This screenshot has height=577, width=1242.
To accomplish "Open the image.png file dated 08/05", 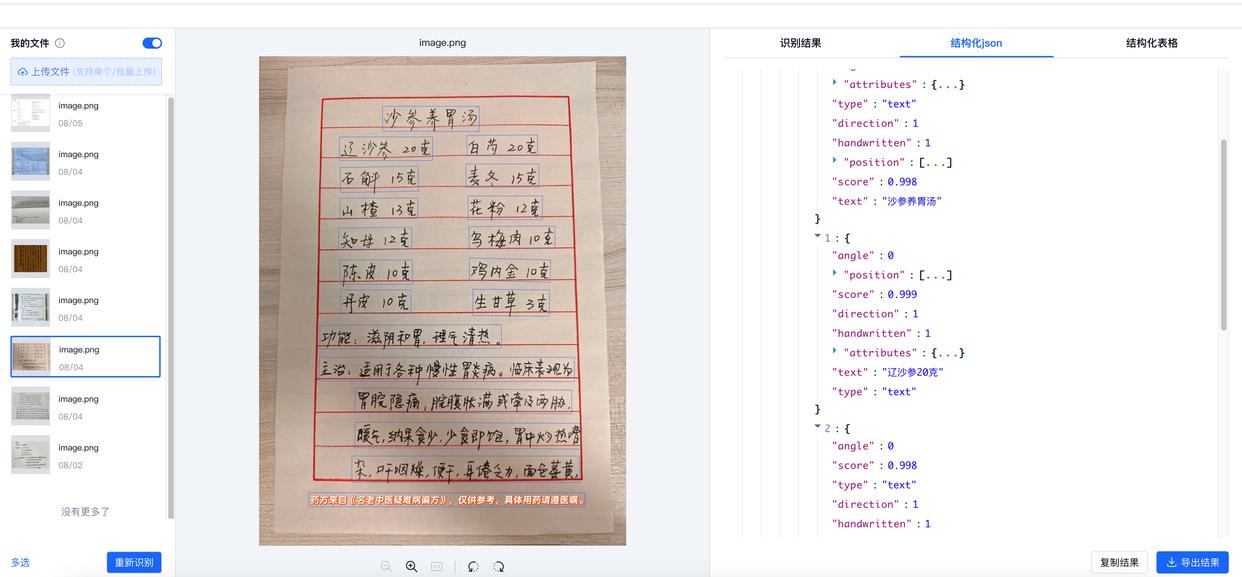I will (x=86, y=114).
